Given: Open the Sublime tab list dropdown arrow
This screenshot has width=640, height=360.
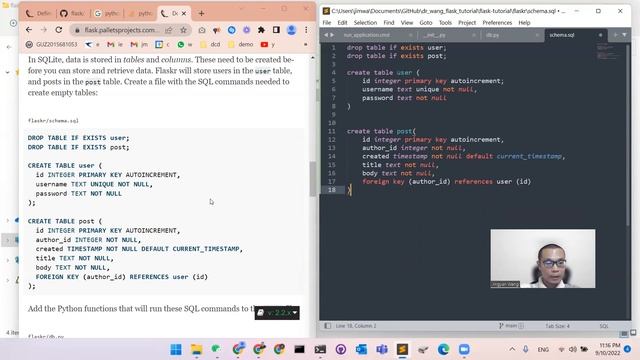Looking at the screenshot, I should coord(624,35).
